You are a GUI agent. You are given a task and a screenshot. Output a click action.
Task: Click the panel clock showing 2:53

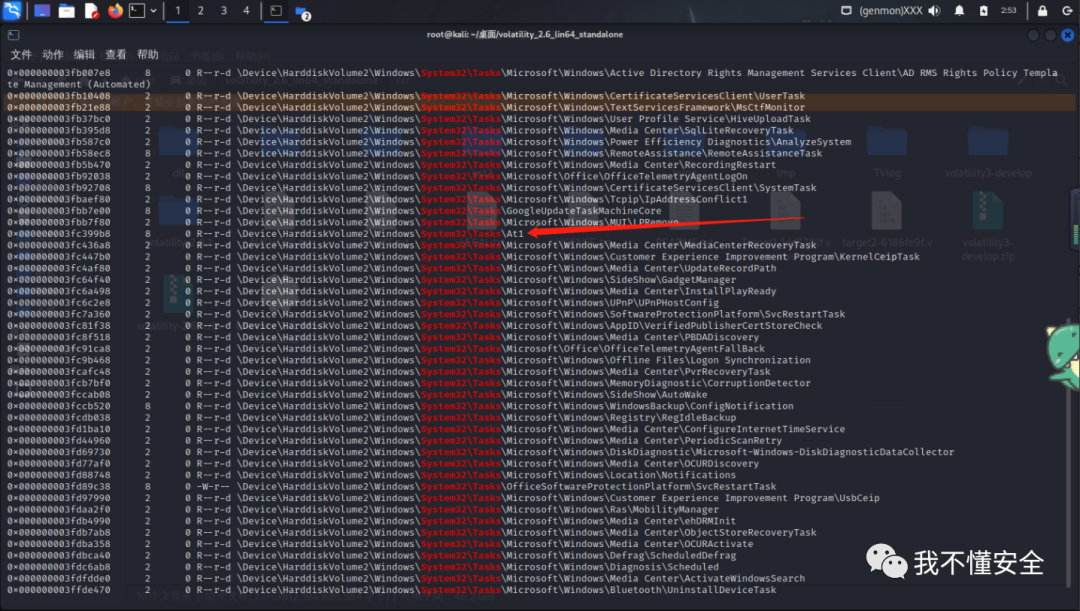(x=1008, y=10)
